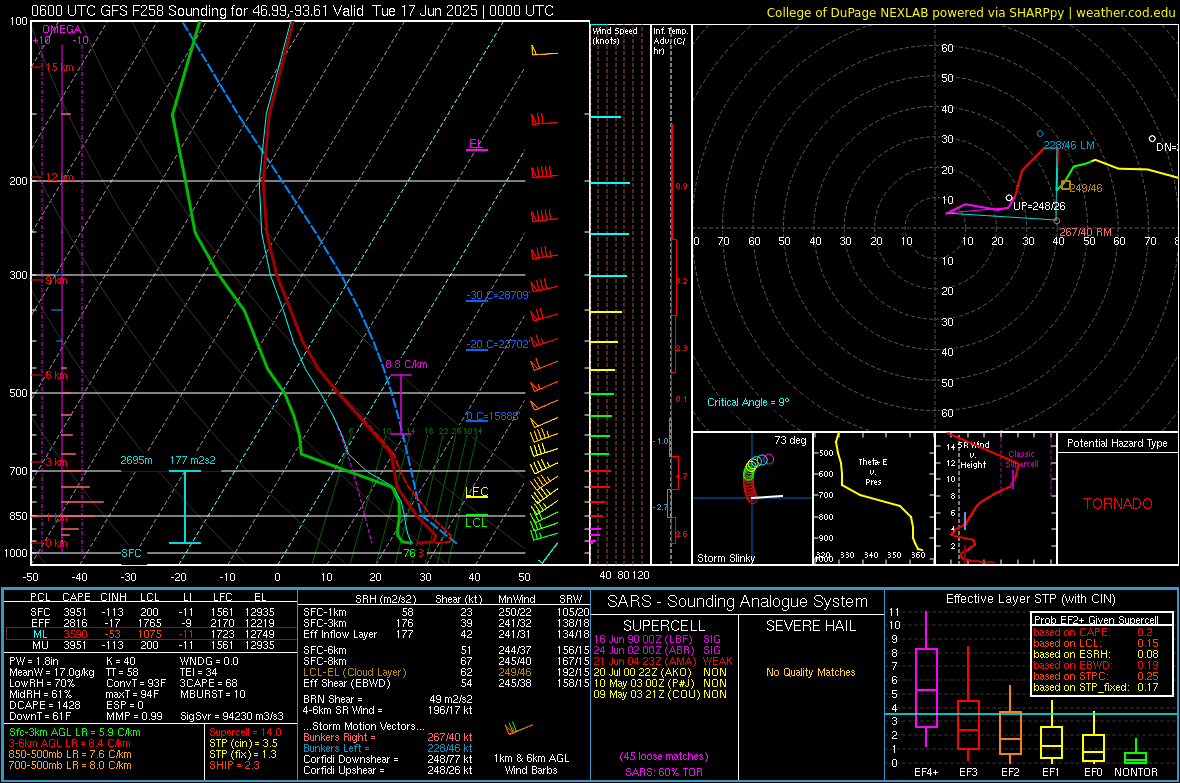Click the LCL marker label

pyautogui.click(x=476, y=523)
